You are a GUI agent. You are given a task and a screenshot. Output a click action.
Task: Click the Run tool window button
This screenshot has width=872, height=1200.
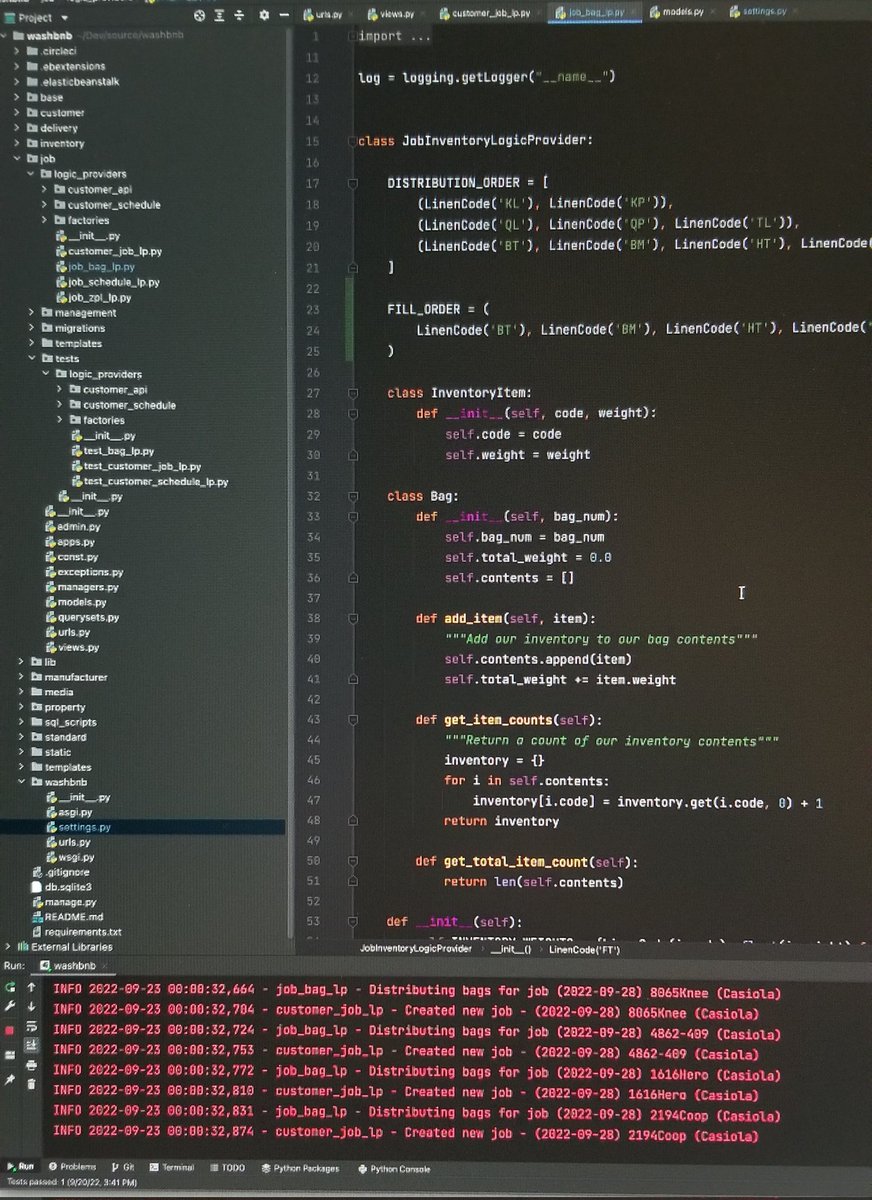(20, 1167)
